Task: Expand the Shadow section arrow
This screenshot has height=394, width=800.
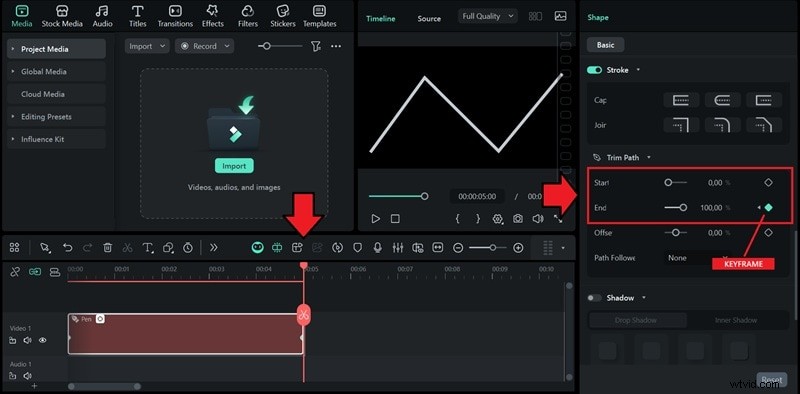Action: (644, 298)
